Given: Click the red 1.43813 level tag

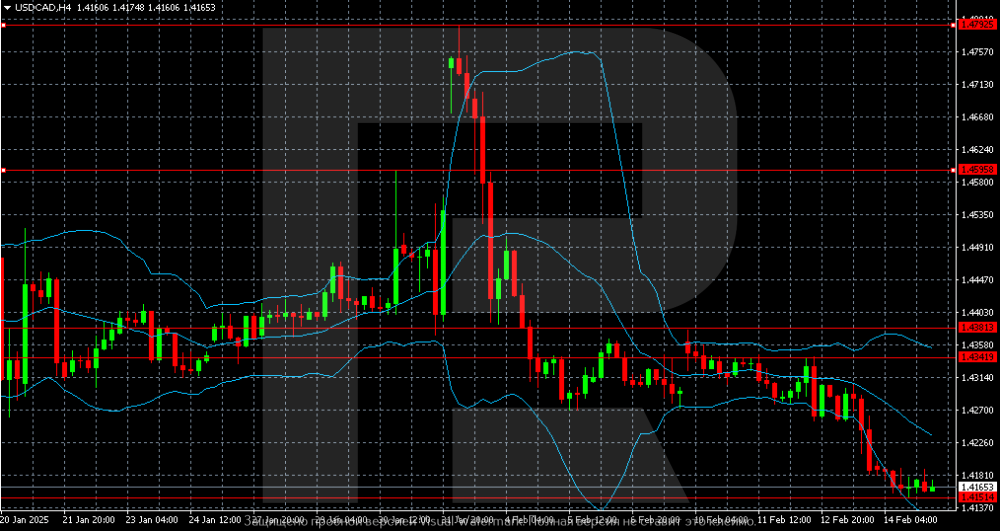Looking at the screenshot, I should pos(975,328).
